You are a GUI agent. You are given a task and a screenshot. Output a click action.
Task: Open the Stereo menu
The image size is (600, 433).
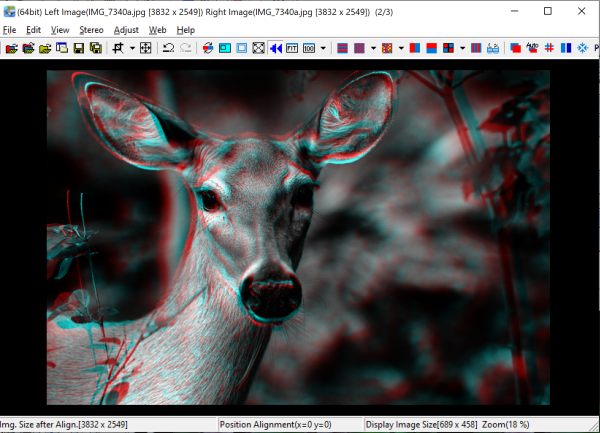point(91,30)
